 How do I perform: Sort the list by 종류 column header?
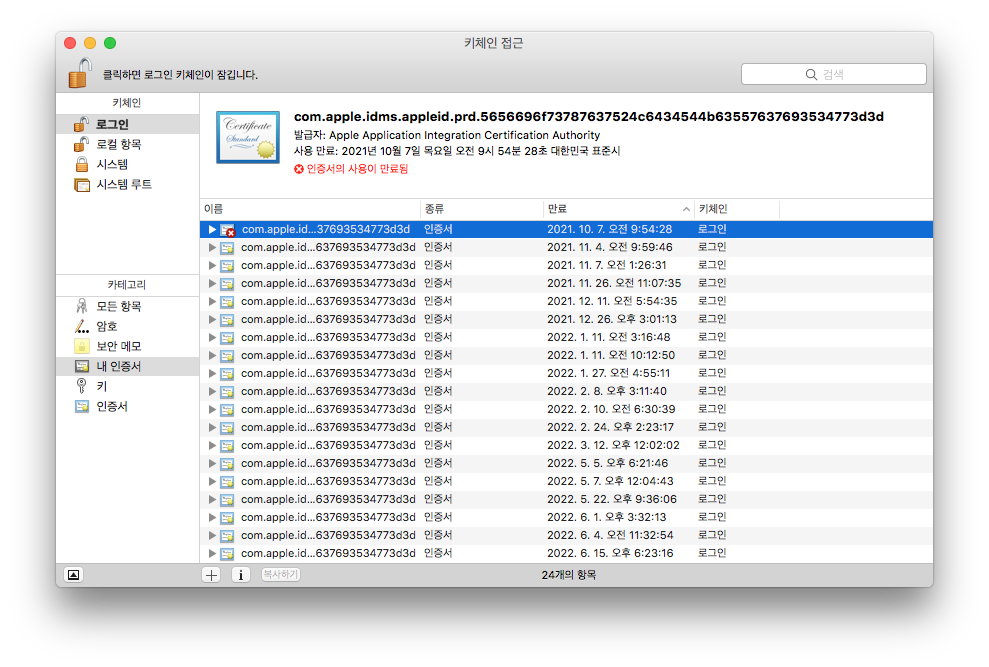(481, 209)
